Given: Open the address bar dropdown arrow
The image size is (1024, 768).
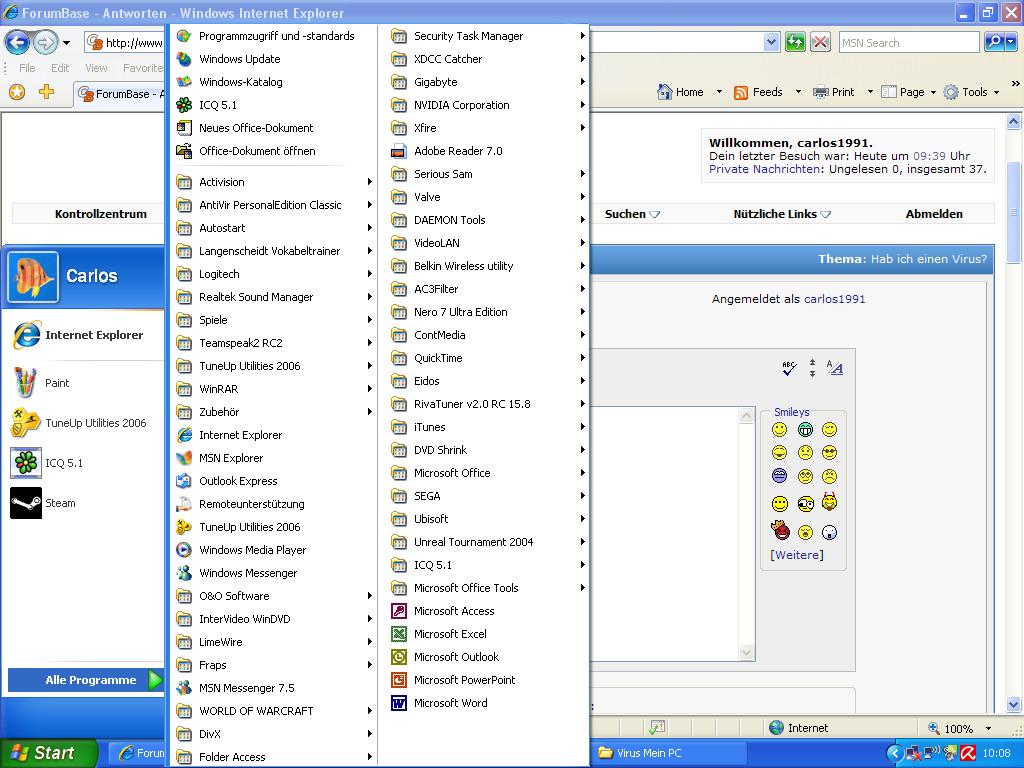Looking at the screenshot, I should click(771, 43).
